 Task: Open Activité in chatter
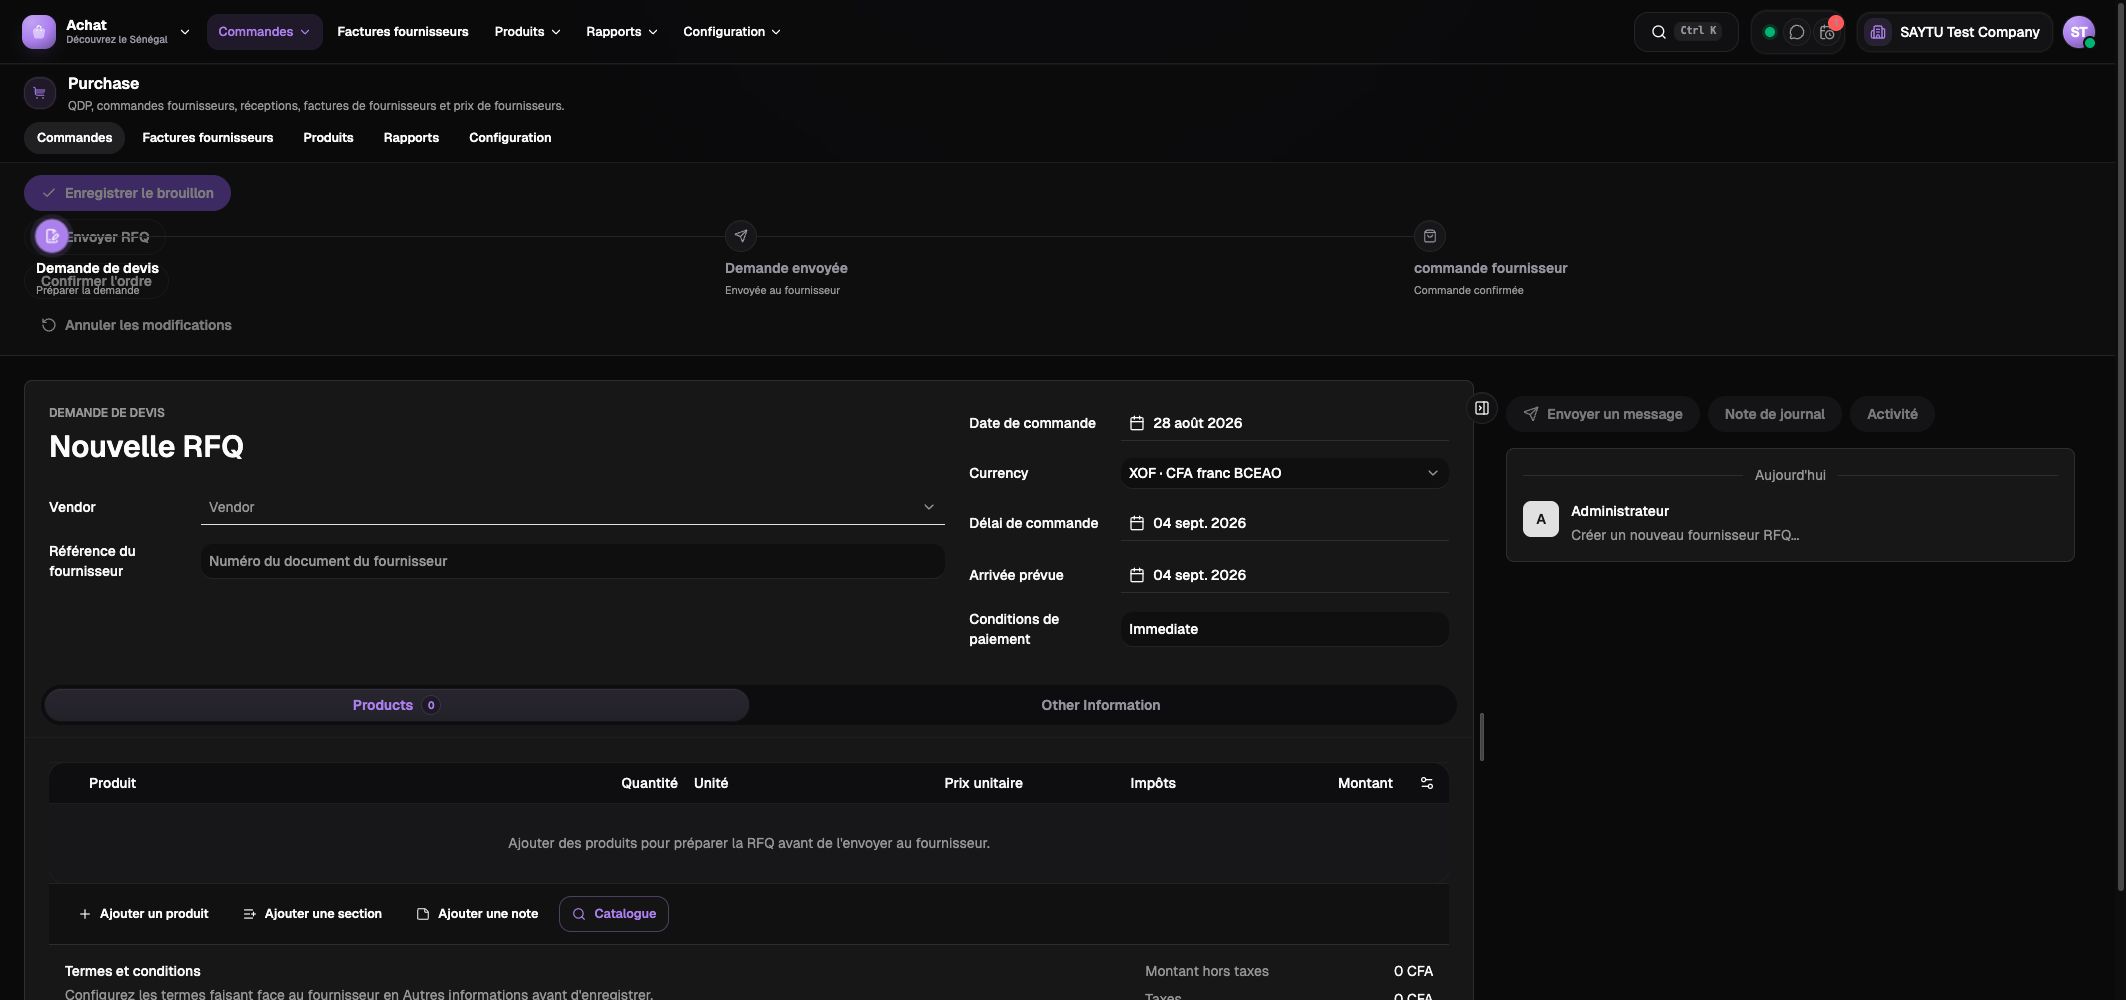tap(1892, 414)
